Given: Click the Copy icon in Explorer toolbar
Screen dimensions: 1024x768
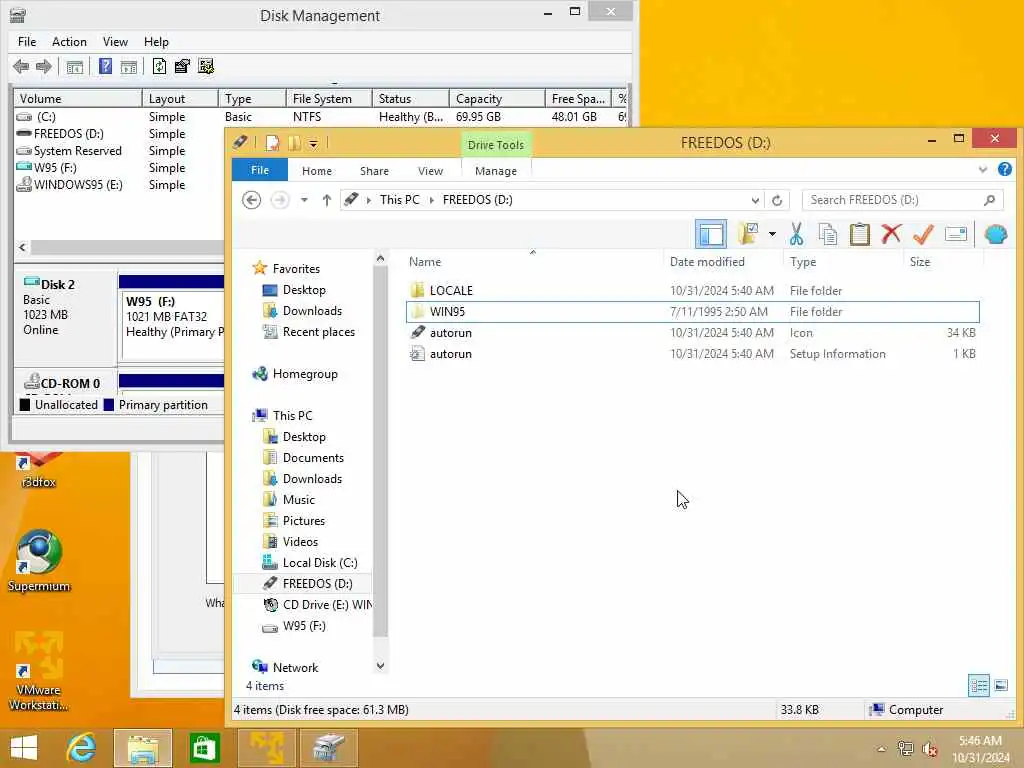Looking at the screenshot, I should [x=828, y=234].
